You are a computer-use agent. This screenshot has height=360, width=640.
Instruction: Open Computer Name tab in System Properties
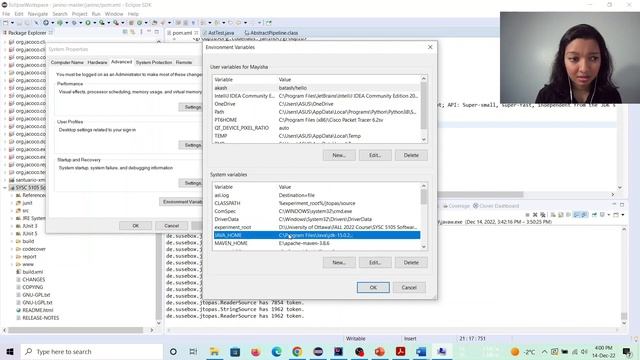click(x=67, y=62)
